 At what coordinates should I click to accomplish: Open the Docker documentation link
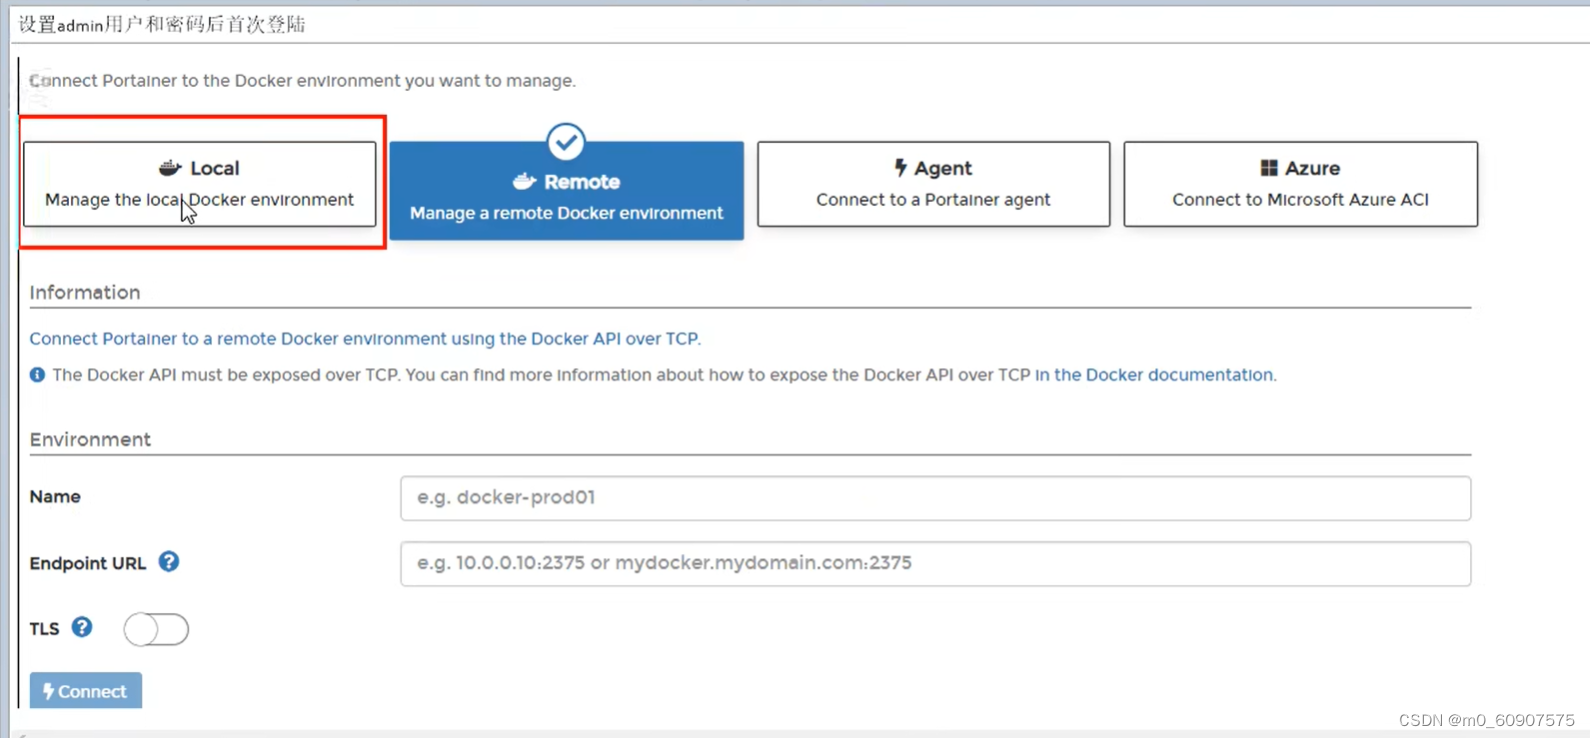tap(1155, 375)
